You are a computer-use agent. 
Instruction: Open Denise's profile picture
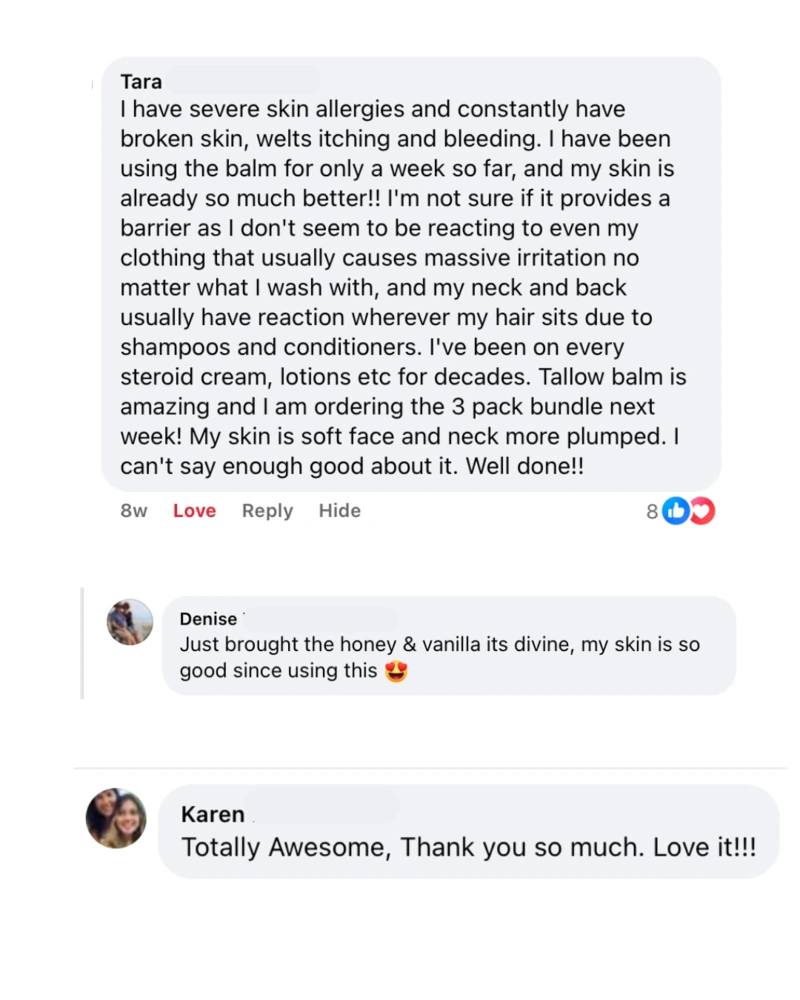pos(129,620)
